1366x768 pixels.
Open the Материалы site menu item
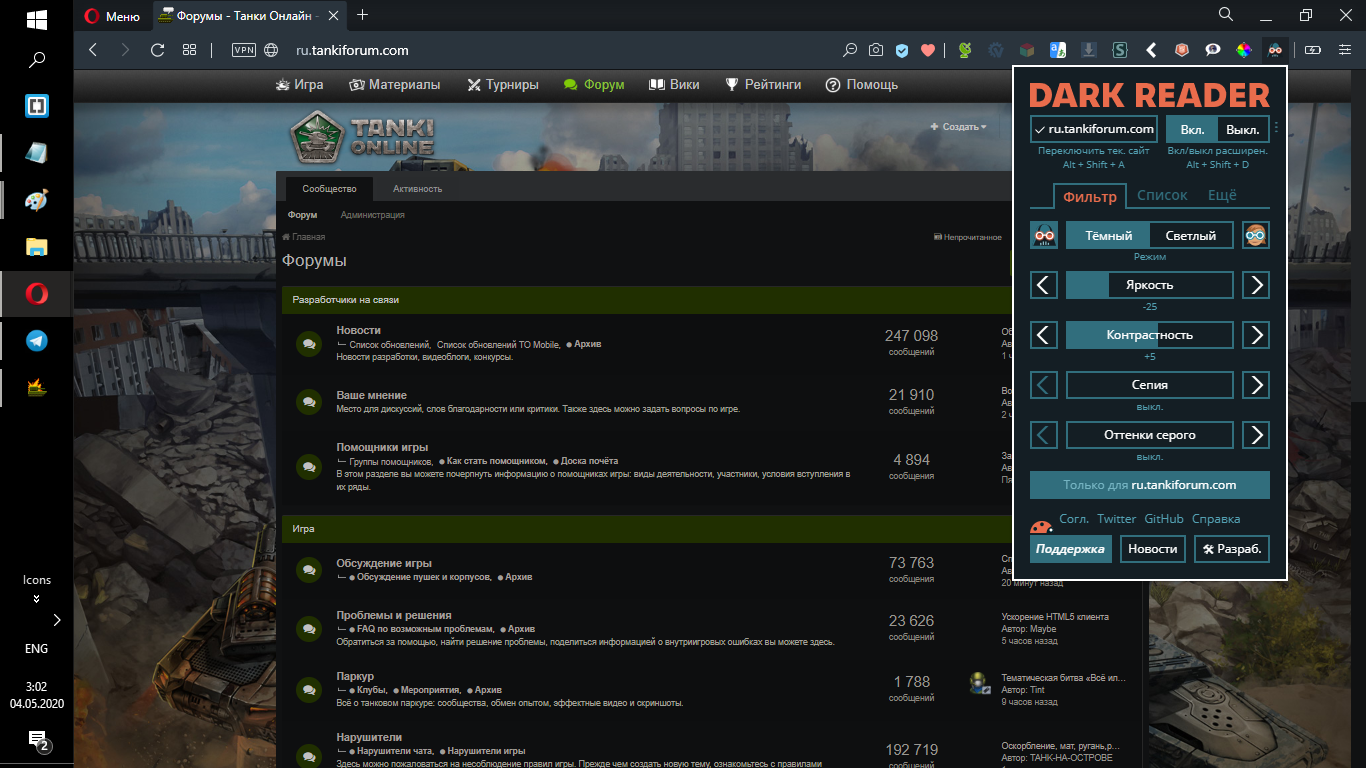point(394,85)
